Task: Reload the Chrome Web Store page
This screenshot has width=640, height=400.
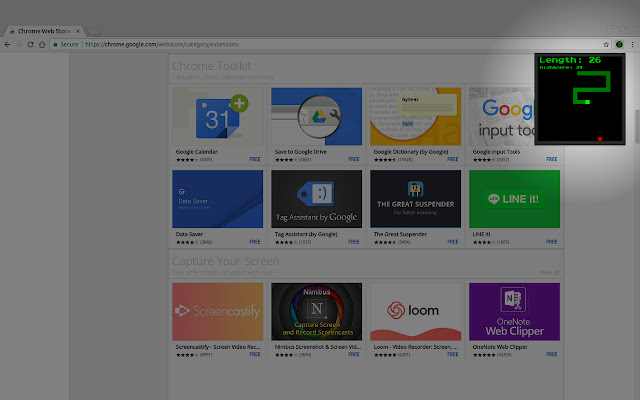Action: (30, 44)
